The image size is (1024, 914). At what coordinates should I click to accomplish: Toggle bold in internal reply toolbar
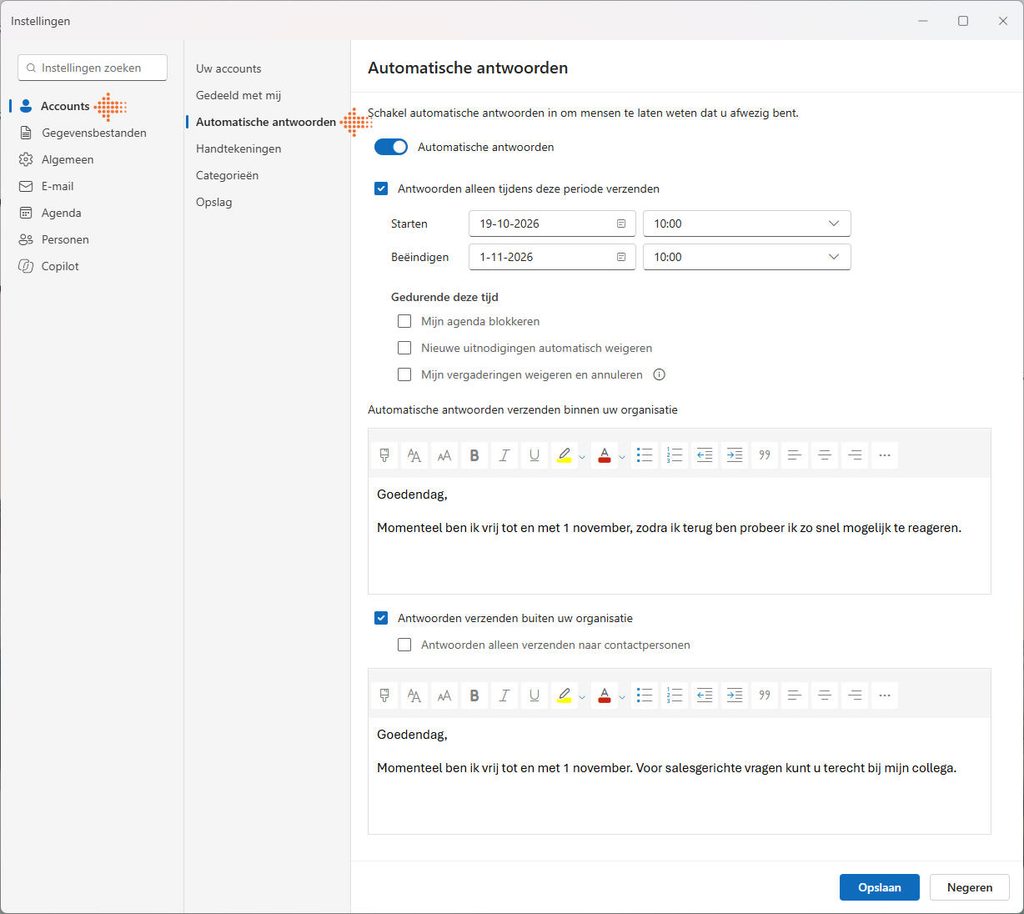(474, 455)
